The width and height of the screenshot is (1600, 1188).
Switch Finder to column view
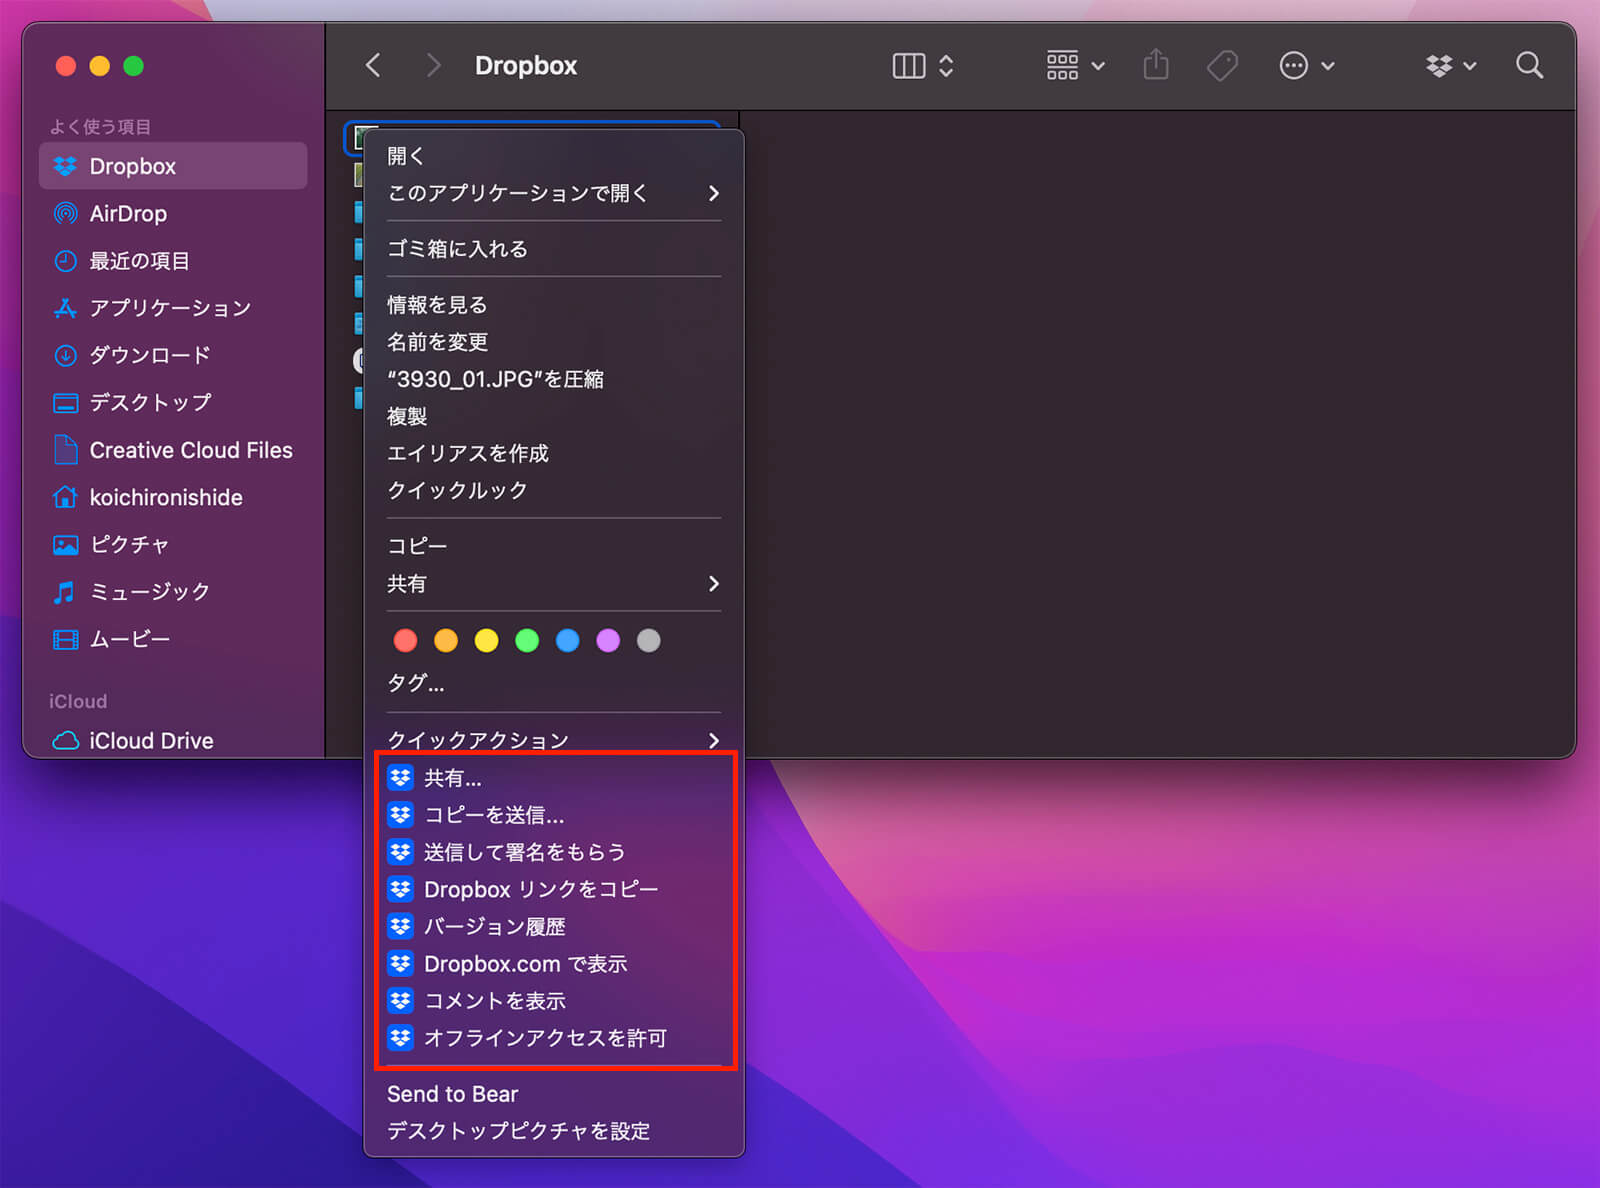pyautogui.click(x=908, y=66)
